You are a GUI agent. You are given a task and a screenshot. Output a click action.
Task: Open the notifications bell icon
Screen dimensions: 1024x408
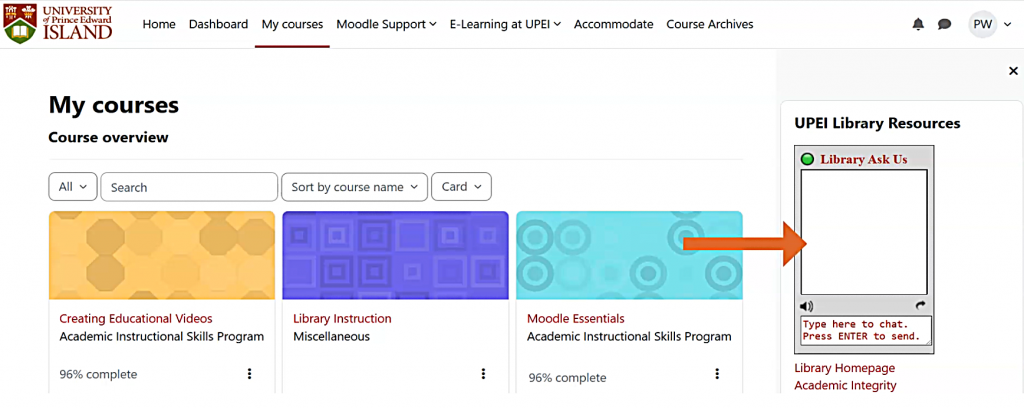click(x=918, y=24)
